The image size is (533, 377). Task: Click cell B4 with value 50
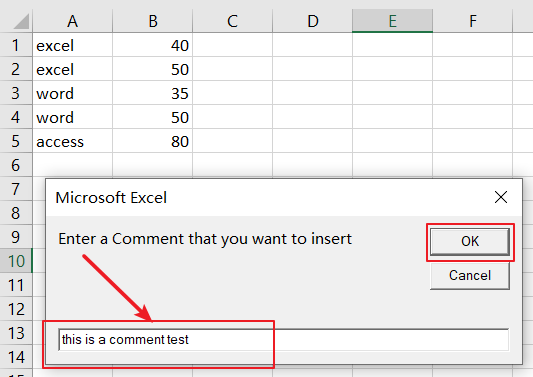153,117
